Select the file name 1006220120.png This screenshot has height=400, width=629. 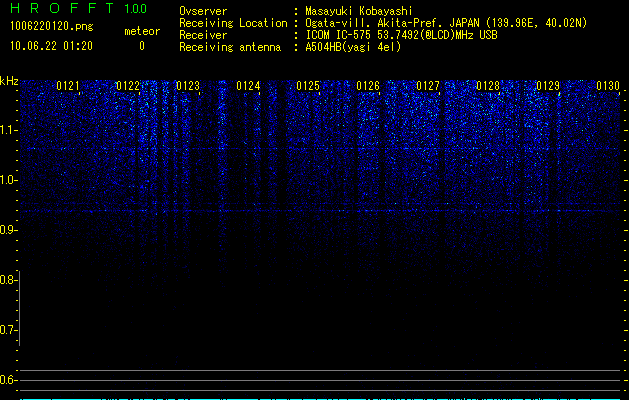(52, 26)
